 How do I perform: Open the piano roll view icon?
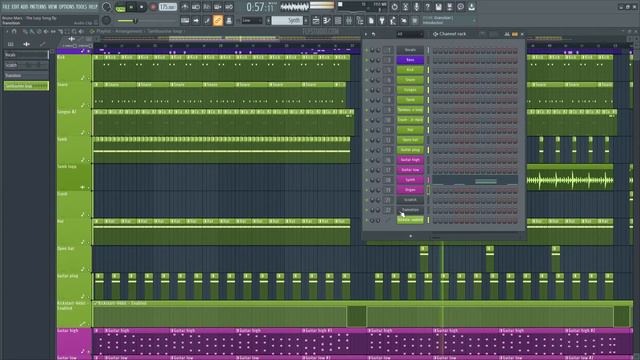(x=327, y=20)
